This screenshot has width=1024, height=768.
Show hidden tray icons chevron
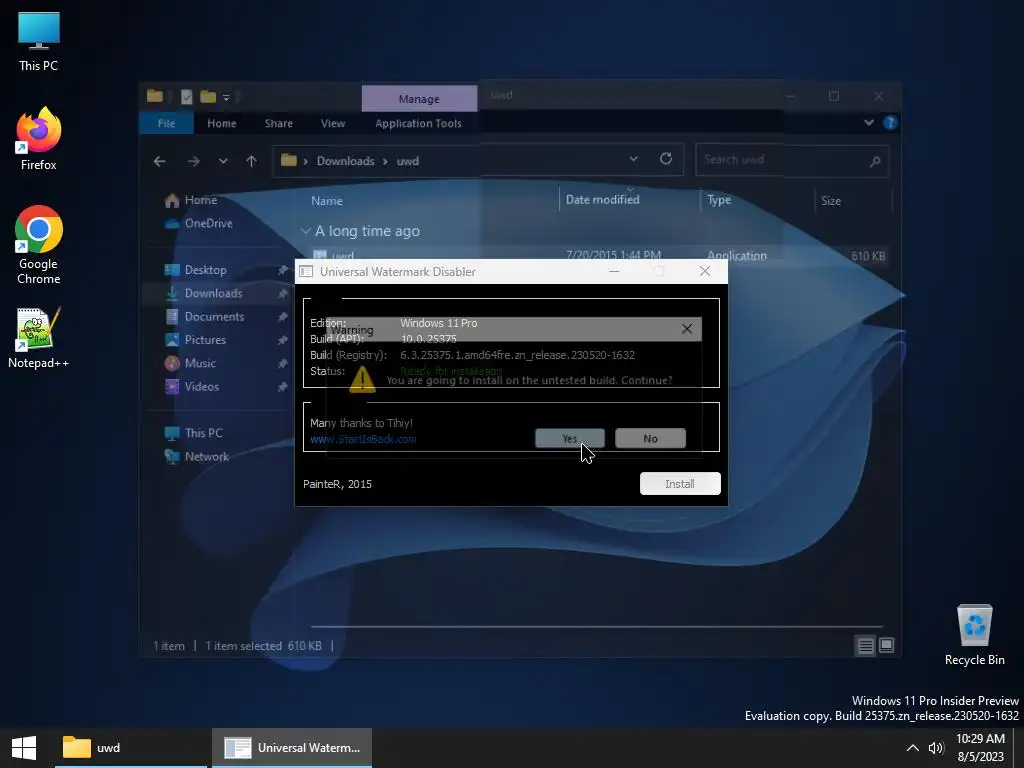tap(912, 748)
